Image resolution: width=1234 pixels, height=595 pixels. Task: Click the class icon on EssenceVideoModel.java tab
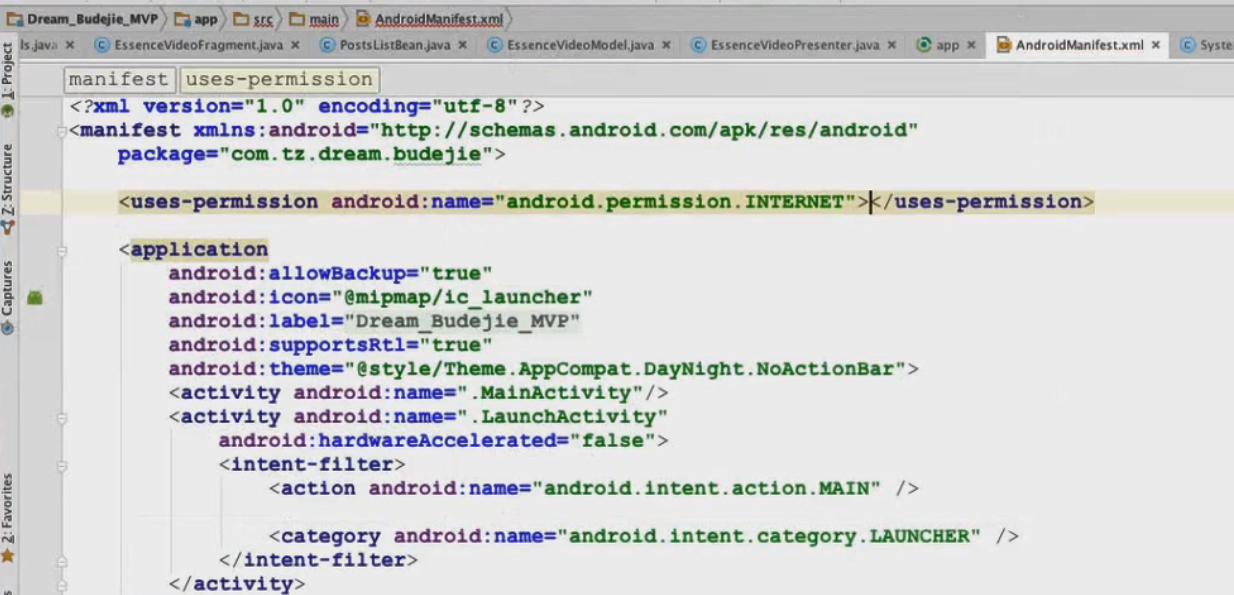[x=494, y=45]
